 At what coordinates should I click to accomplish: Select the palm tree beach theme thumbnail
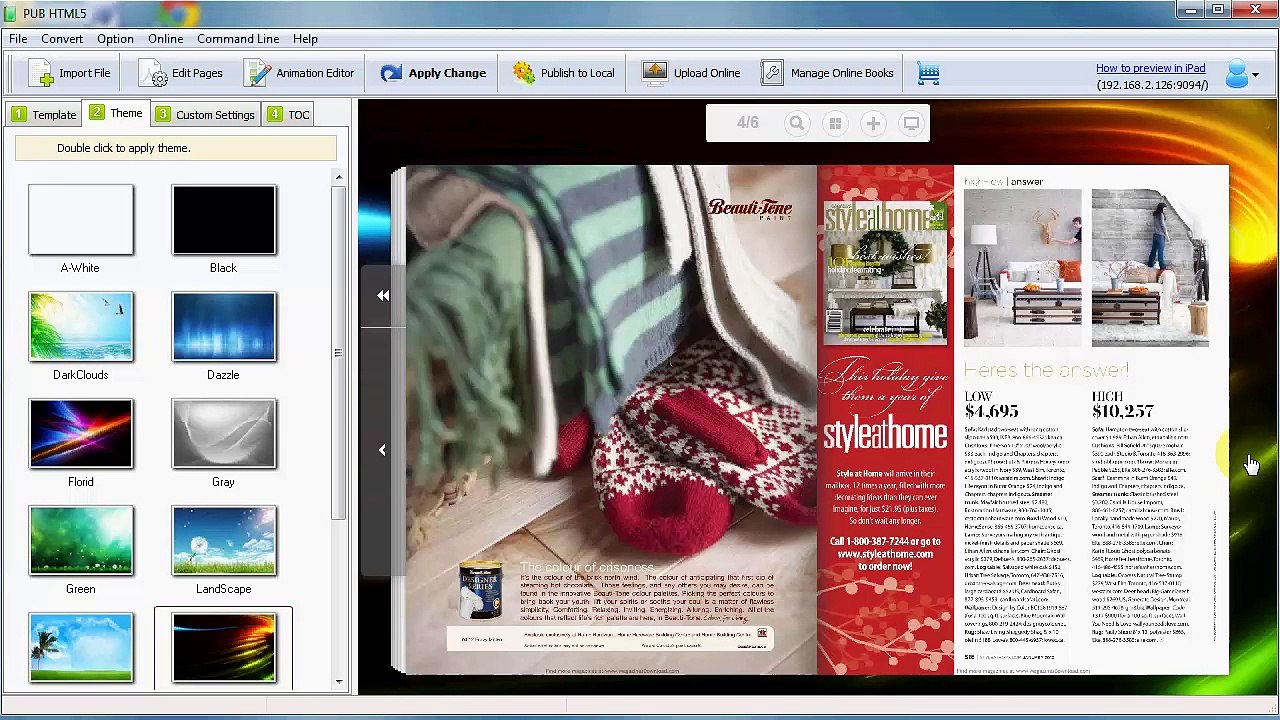(80, 647)
